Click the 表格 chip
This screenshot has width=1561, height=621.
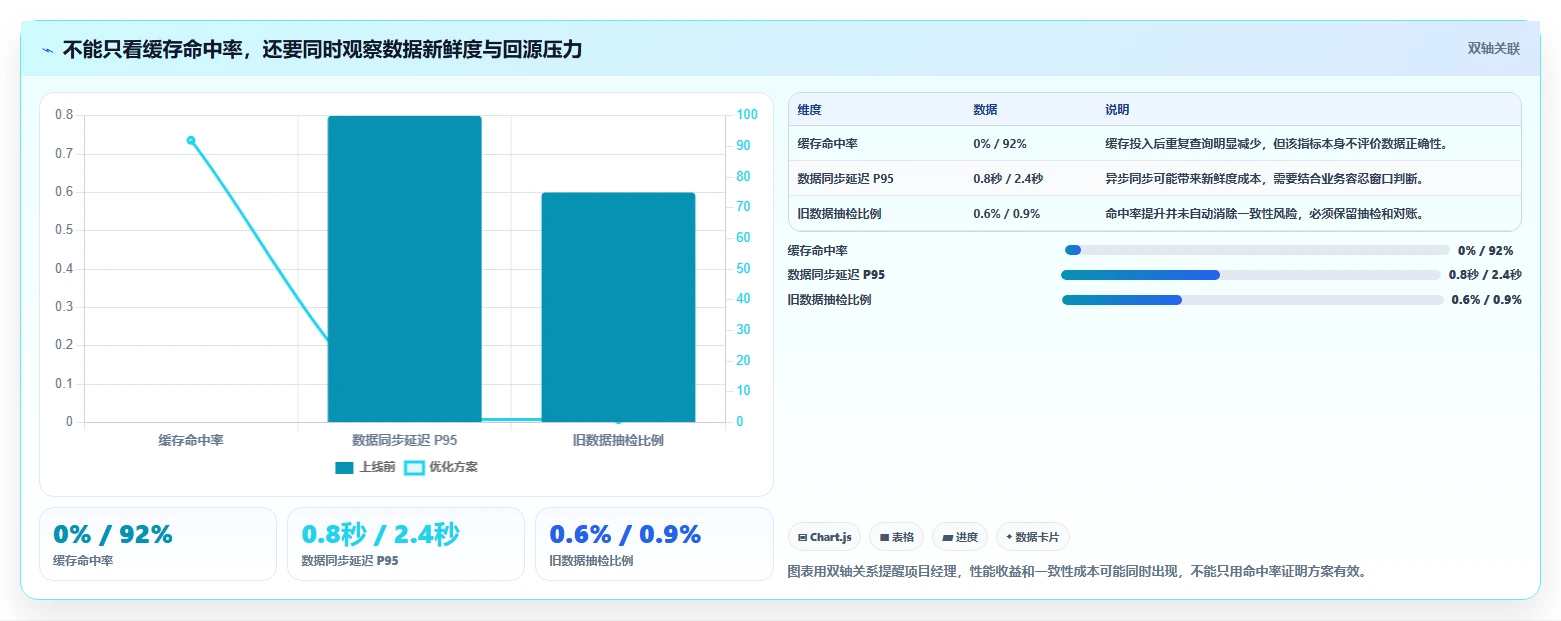pyautogui.click(x=897, y=537)
